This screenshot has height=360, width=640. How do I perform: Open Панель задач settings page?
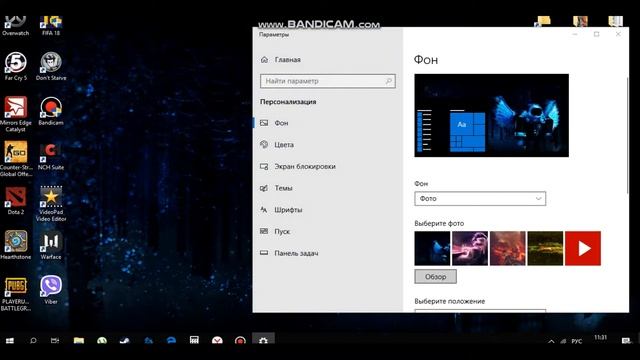click(296, 253)
